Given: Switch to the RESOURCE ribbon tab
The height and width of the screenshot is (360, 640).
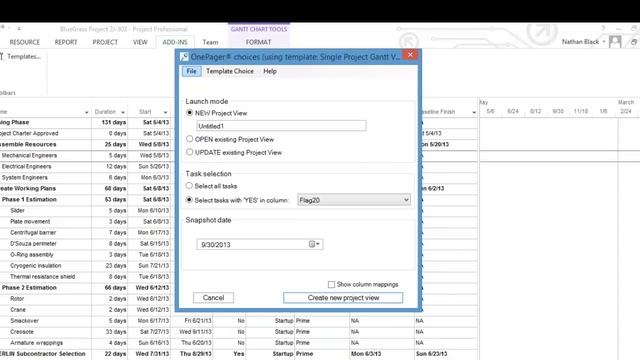Looking at the screenshot, I should [x=24, y=42].
